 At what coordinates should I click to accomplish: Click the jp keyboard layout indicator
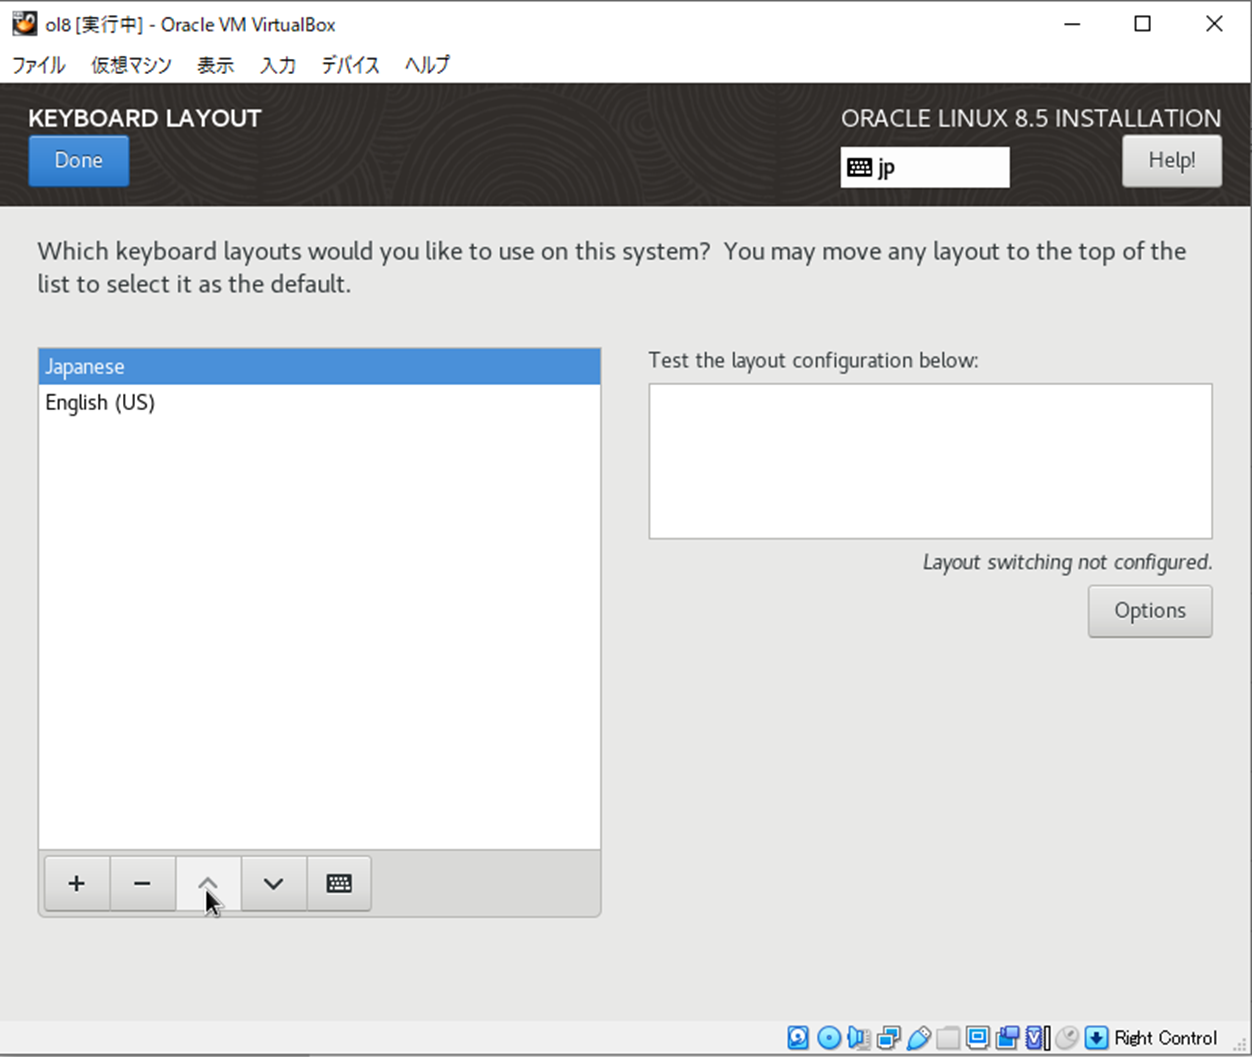coord(925,167)
